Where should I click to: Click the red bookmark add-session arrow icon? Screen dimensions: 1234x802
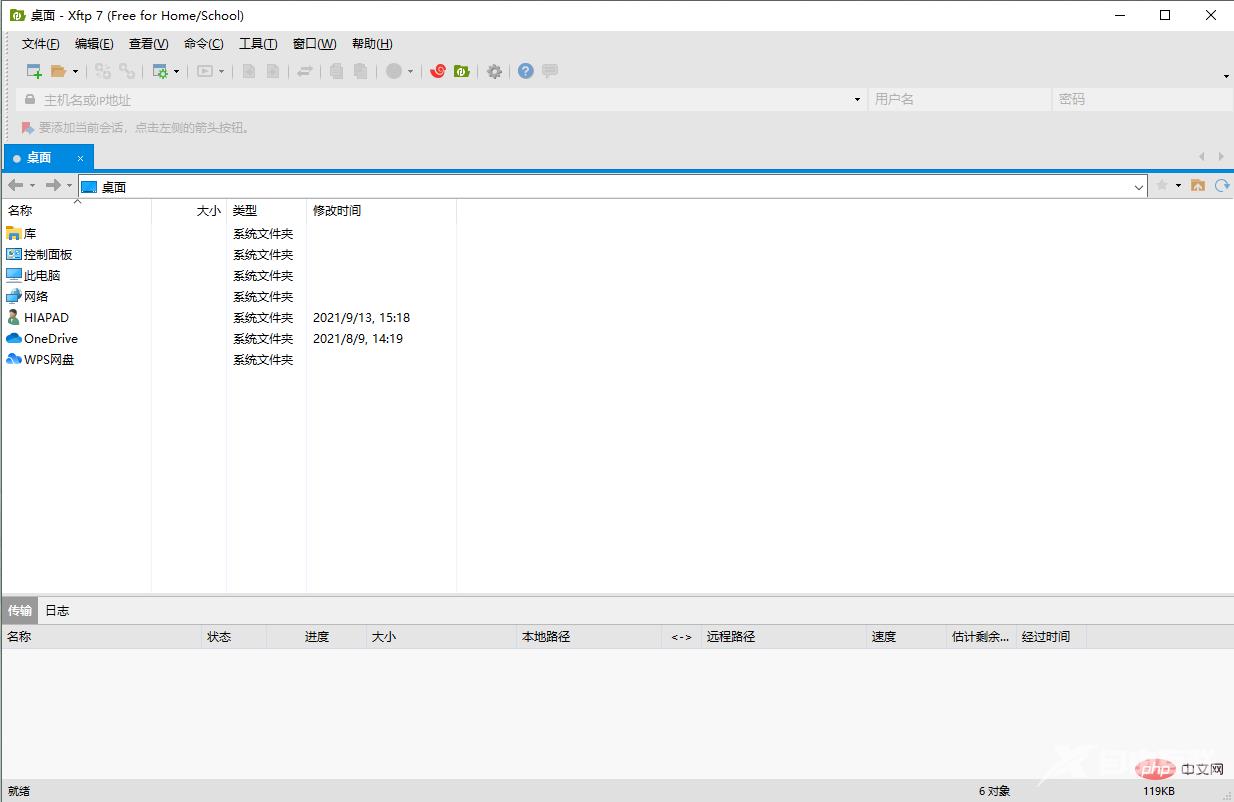[x=27, y=128]
